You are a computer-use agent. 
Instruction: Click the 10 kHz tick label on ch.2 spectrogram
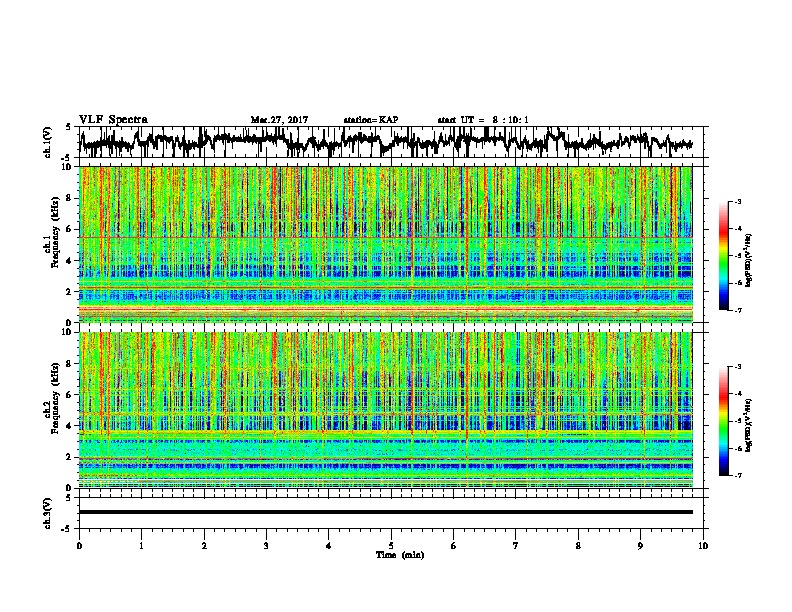66,332
